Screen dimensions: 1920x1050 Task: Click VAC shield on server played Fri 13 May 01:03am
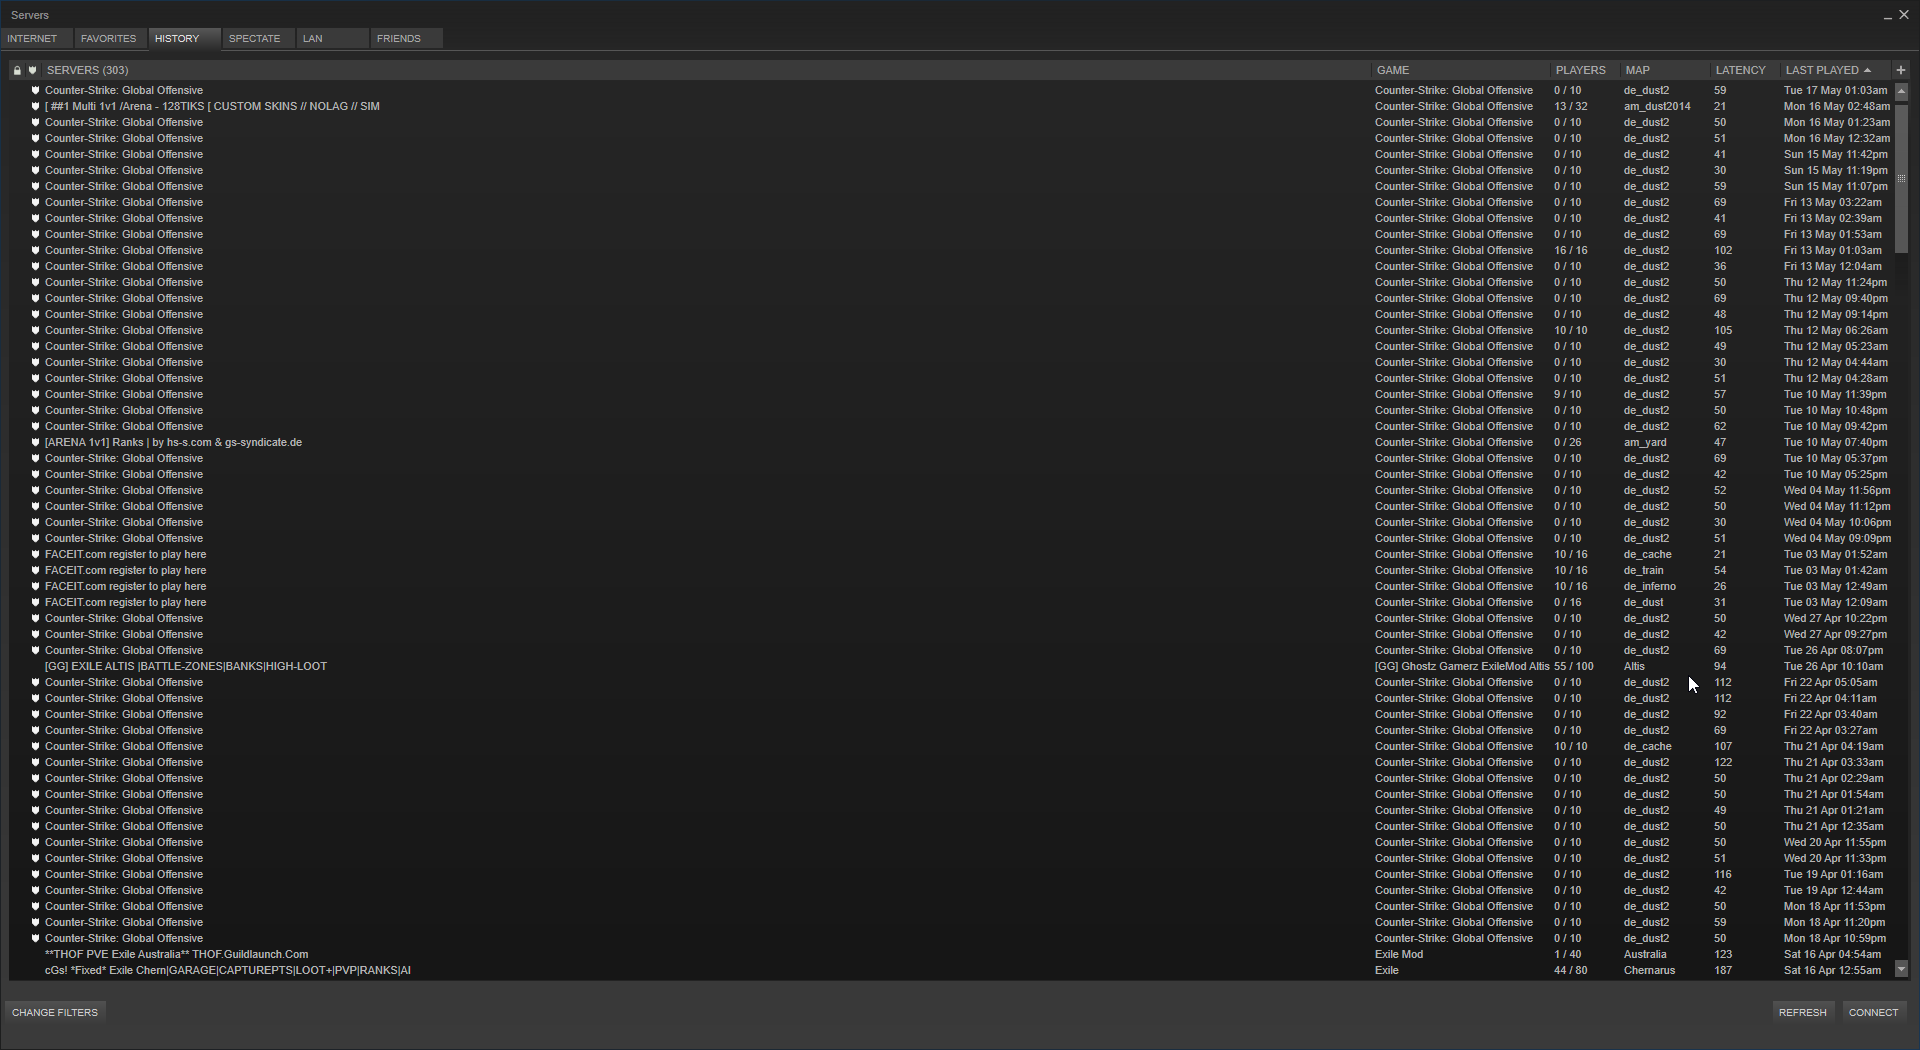pyautogui.click(x=35, y=250)
